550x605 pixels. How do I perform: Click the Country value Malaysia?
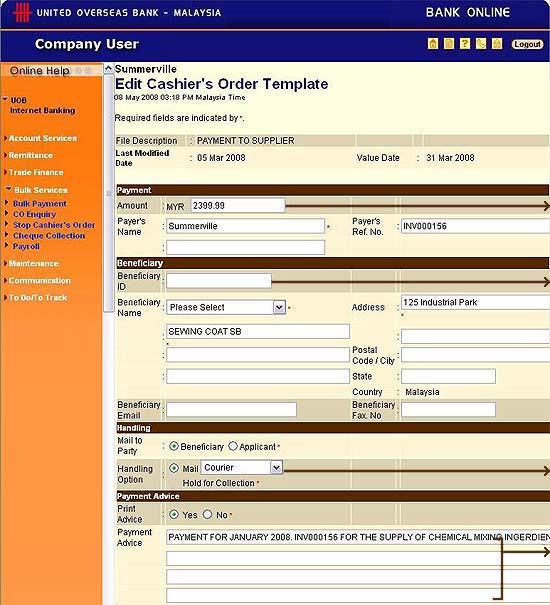tap(422, 392)
